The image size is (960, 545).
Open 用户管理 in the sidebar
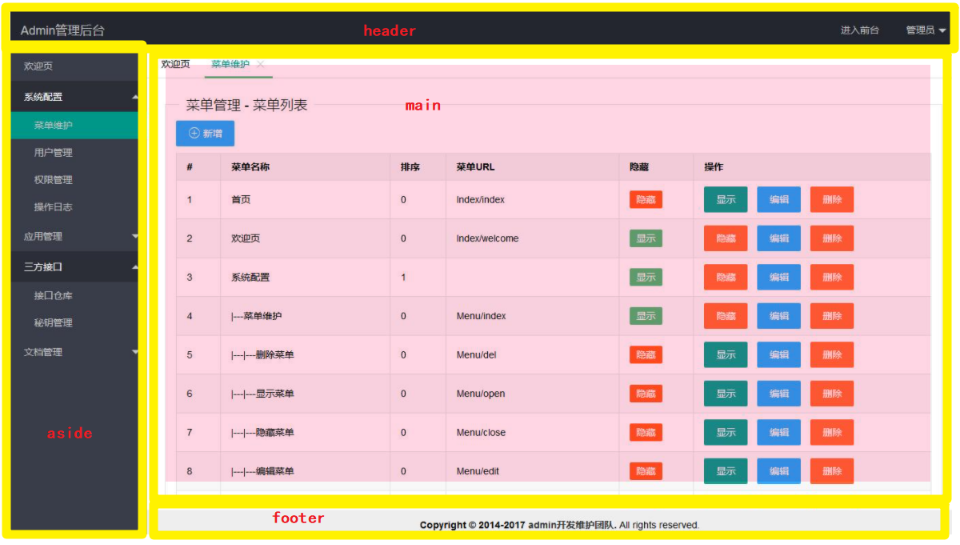pyautogui.click(x=74, y=152)
